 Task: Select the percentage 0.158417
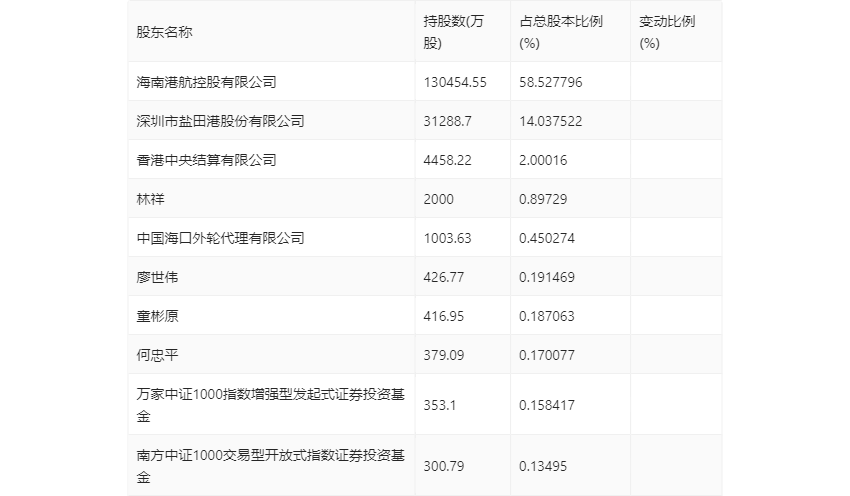546,405
